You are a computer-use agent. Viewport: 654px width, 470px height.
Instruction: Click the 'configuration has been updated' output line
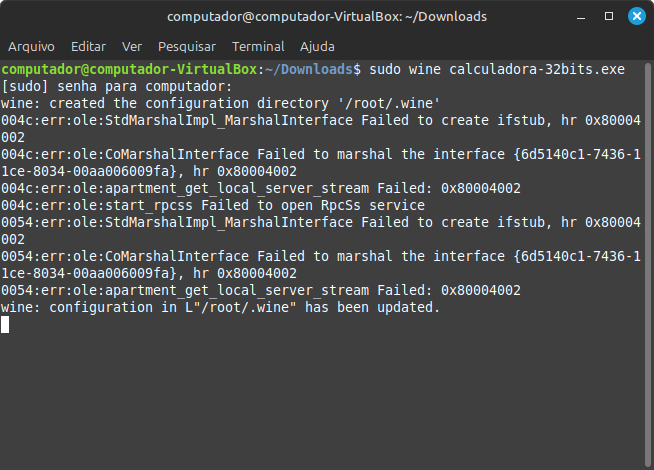point(220,307)
